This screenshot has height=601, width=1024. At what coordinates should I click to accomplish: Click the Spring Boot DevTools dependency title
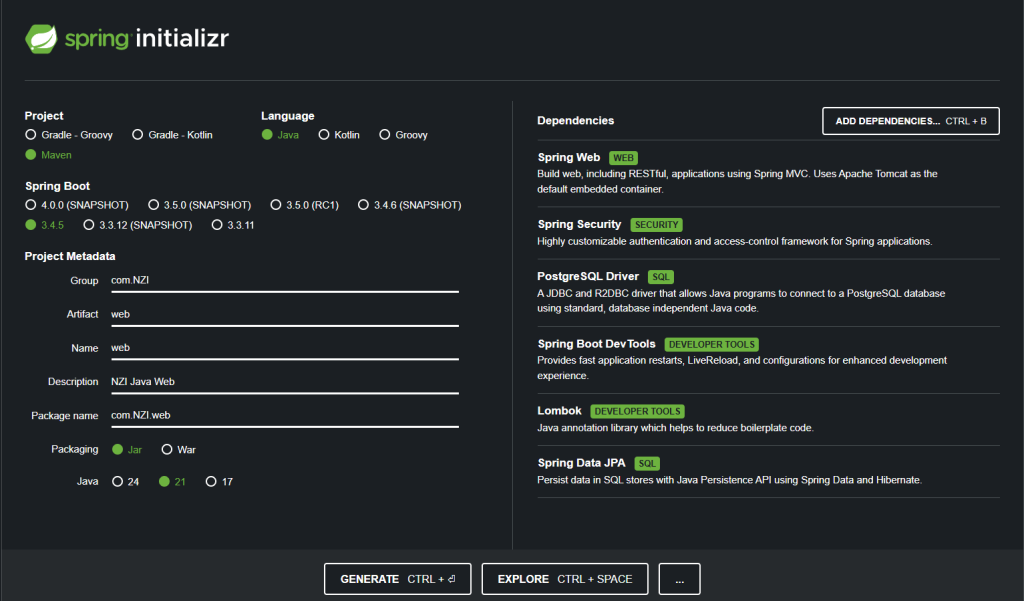[x=596, y=344]
